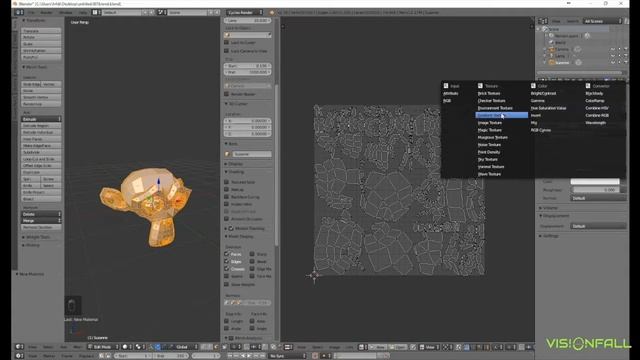Open the Cycles Render engine dropdown
The image size is (640, 360).
[244, 12]
